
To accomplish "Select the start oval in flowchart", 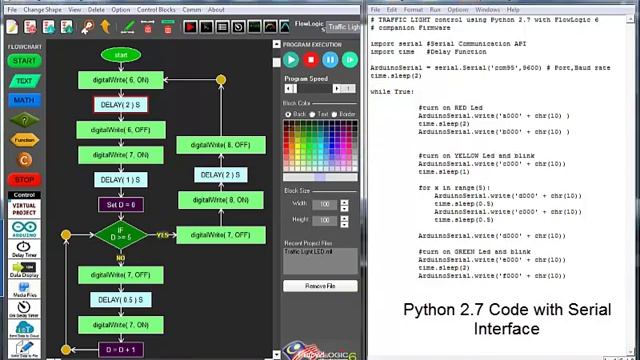I will pos(121,55).
